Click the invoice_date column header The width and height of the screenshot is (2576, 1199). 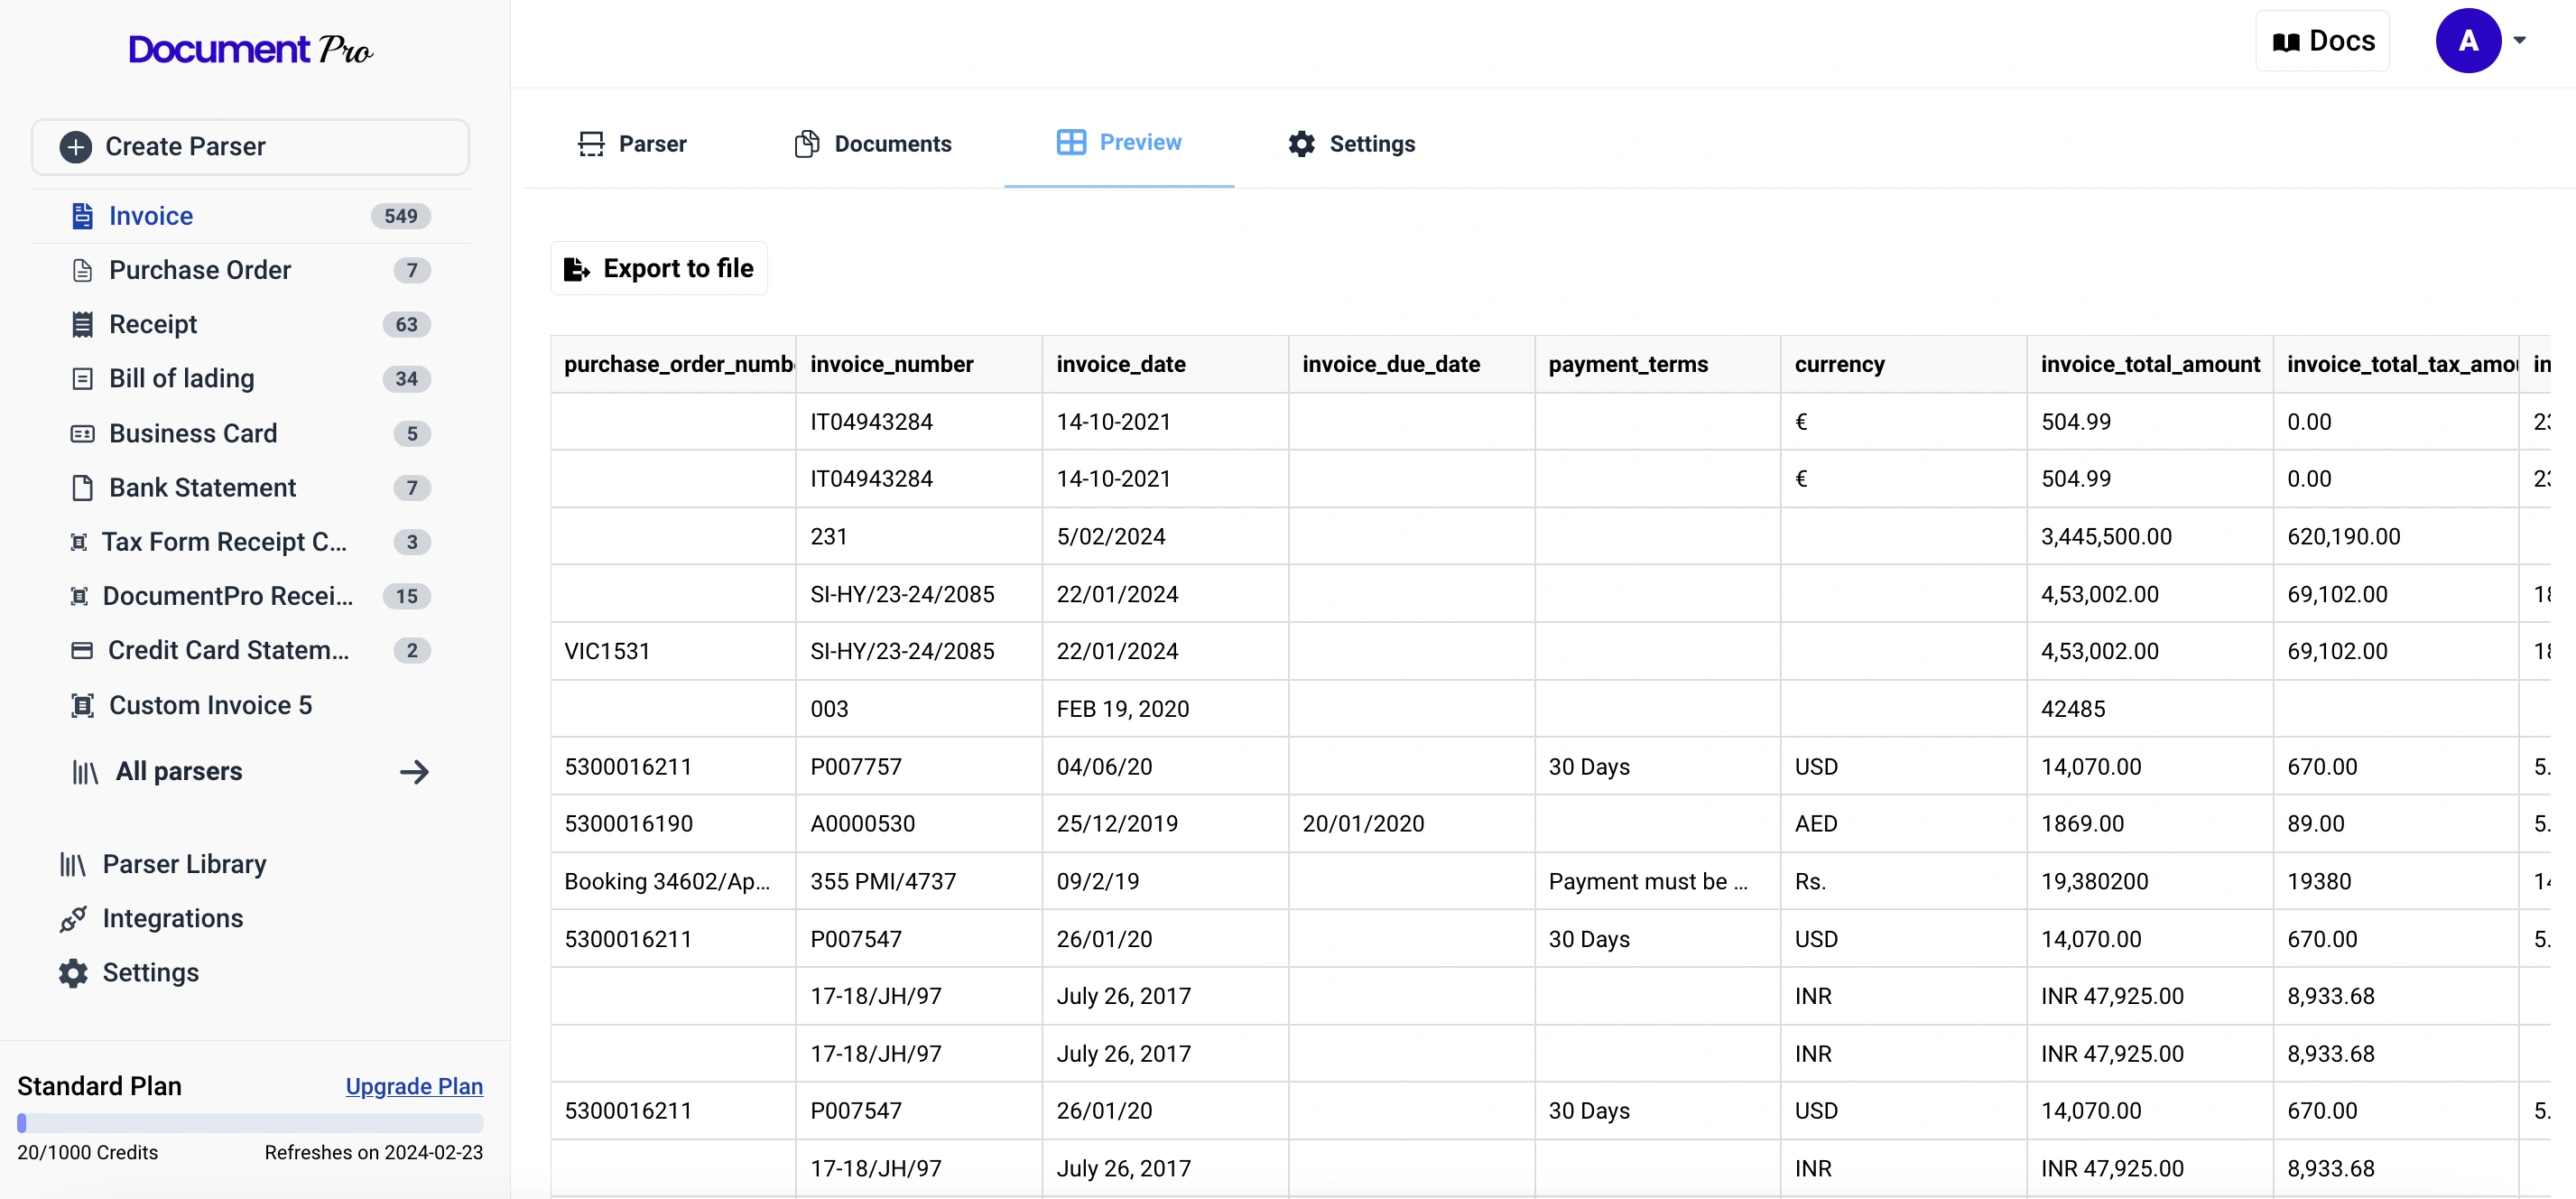tap(1165, 365)
